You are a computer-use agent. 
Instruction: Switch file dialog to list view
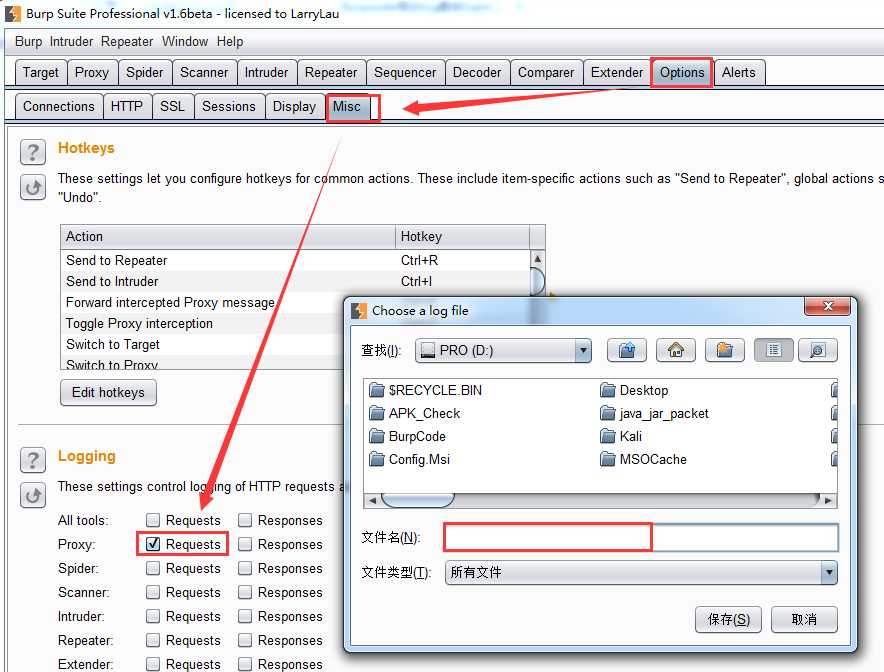(774, 350)
